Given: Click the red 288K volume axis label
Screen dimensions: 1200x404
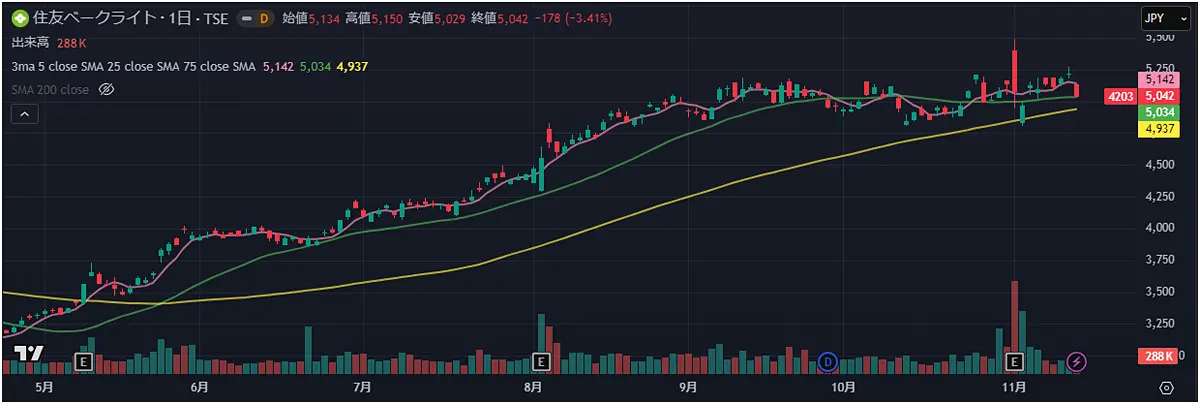Looking at the screenshot, I should click(x=1159, y=356).
